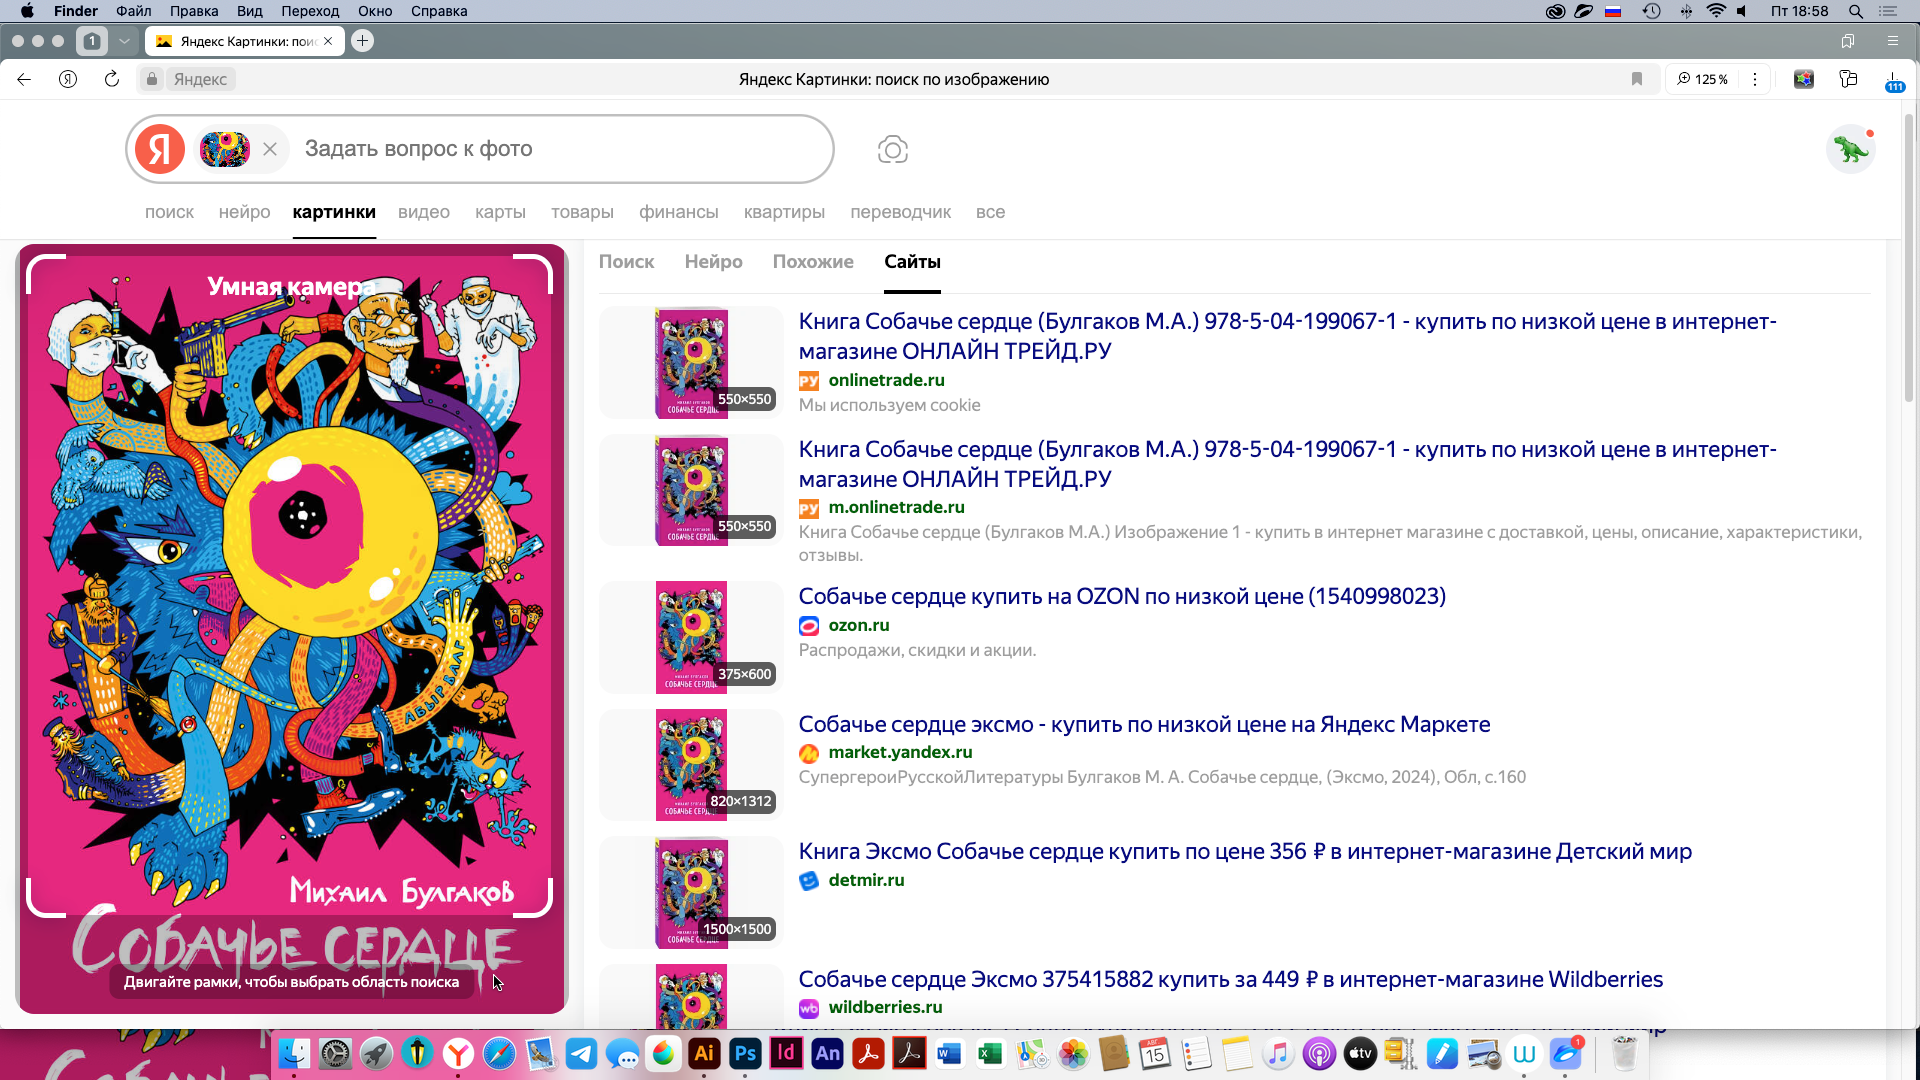Launch Adobe Illustrator from the dock
This screenshot has width=1920, height=1080.
point(704,1053)
